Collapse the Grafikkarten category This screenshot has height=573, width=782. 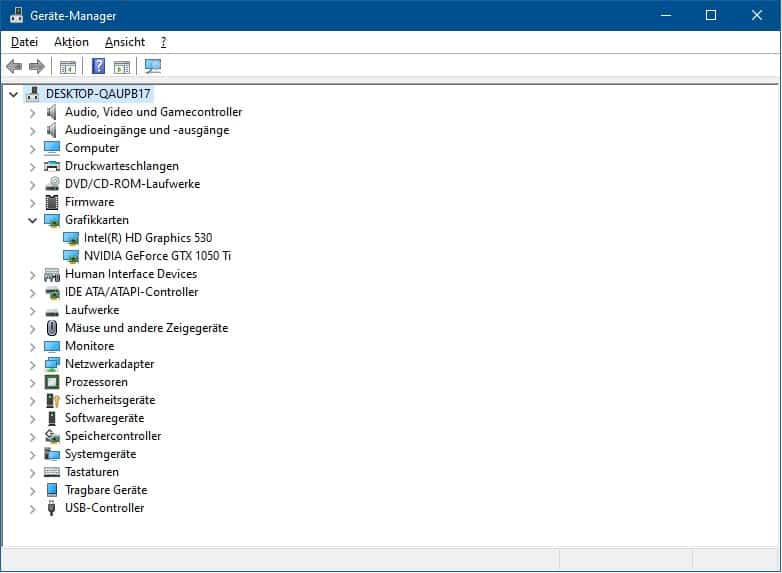pos(32,220)
